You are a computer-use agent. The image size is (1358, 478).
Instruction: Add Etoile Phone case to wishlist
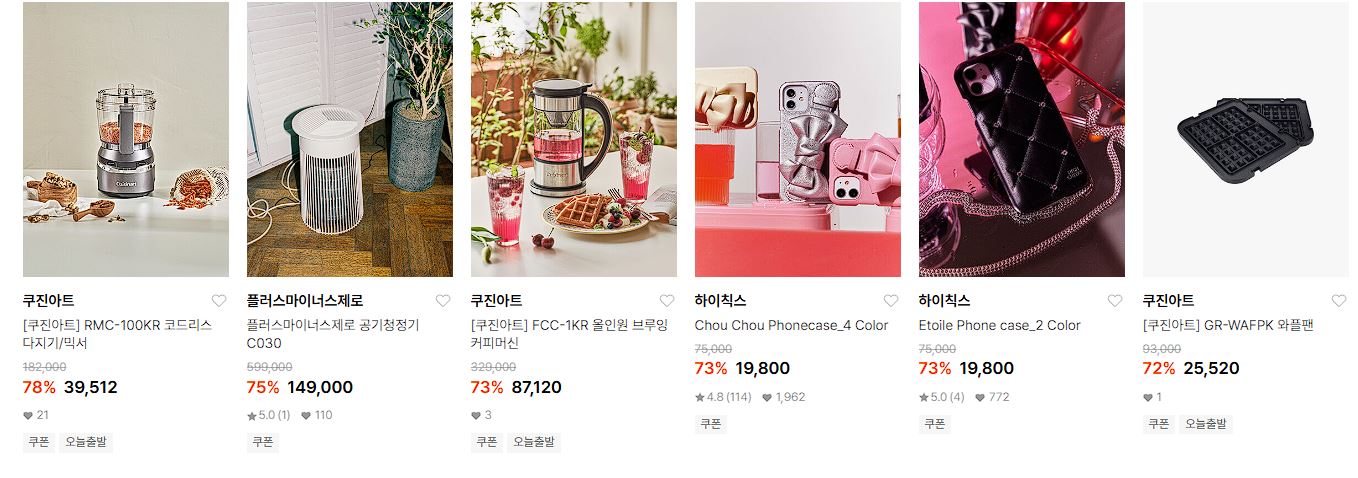coord(1115,301)
